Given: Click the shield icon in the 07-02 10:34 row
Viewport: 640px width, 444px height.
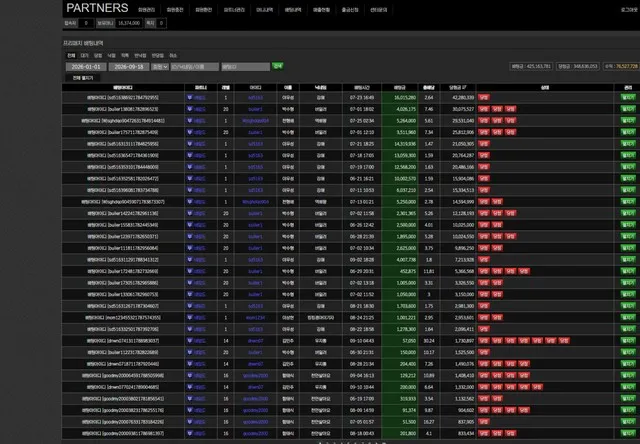Looking at the screenshot, I should pyautogui.click(x=190, y=248).
